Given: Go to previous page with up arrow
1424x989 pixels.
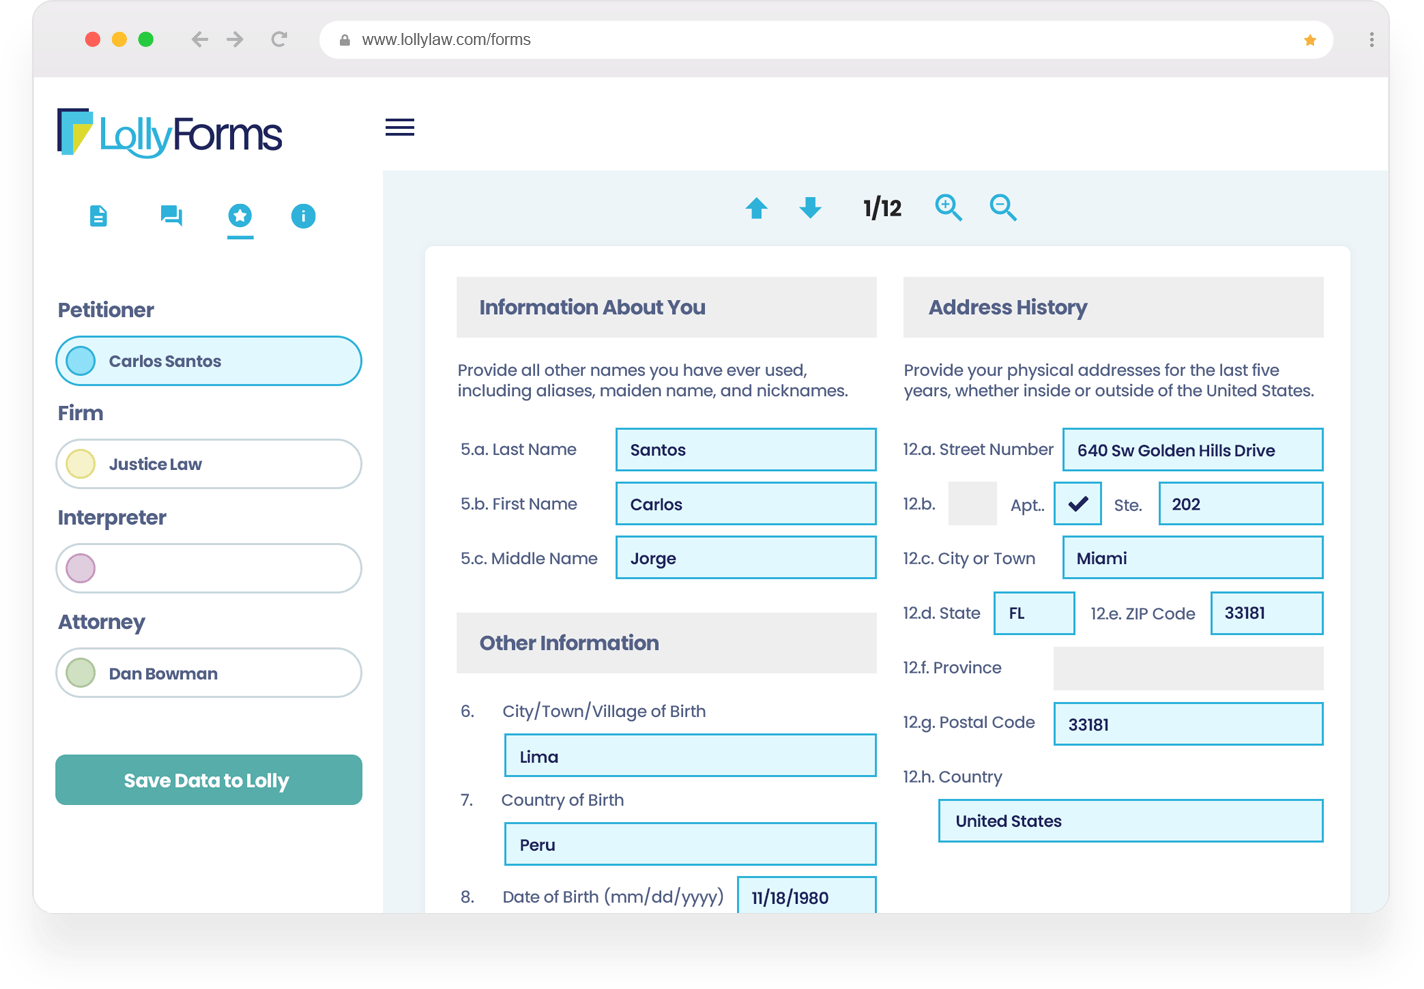Looking at the screenshot, I should (x=756, y=208).
